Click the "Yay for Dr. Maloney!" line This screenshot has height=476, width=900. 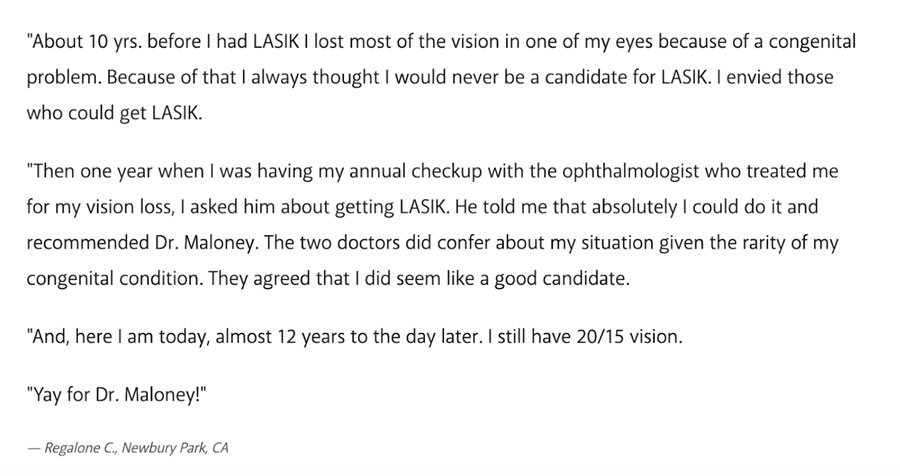click(x=117, y=394)
